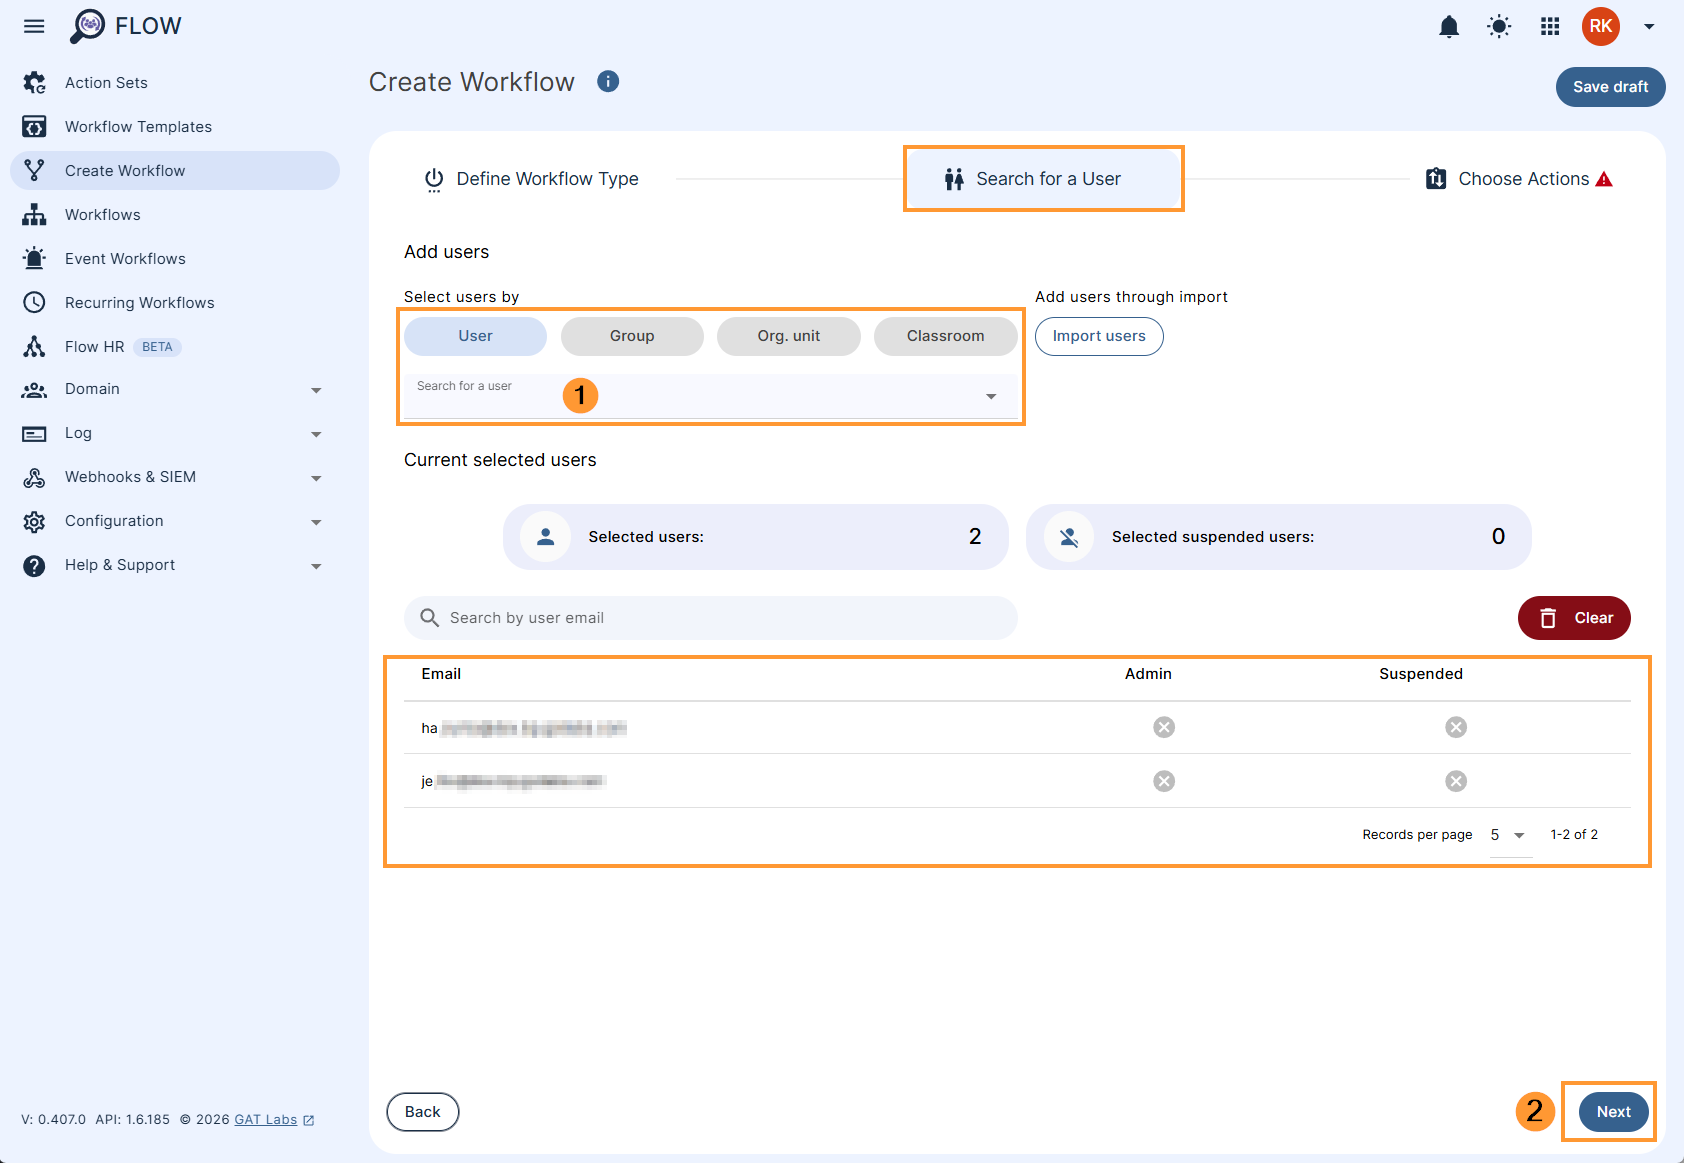Open the hamburger navigation menu
The width and height of the screenshot is (1684, 1163).
33,26
